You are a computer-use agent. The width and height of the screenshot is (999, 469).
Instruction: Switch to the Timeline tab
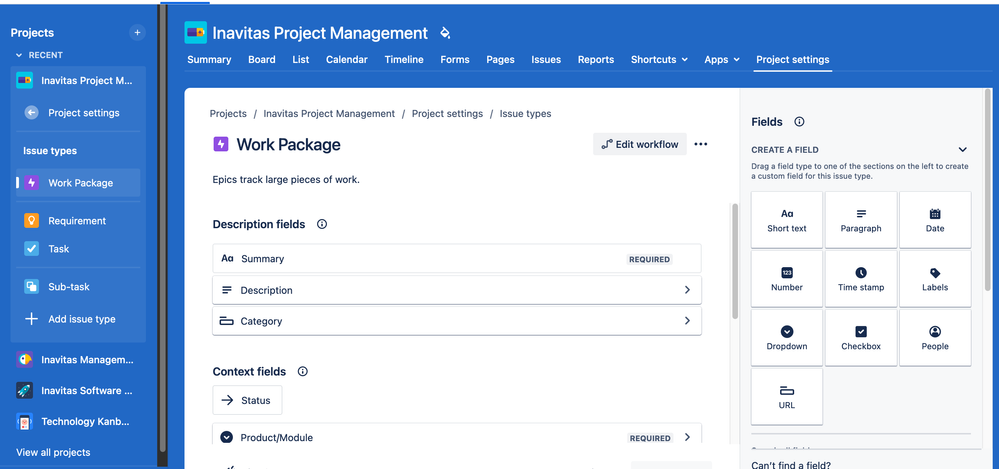coord(404,59)
